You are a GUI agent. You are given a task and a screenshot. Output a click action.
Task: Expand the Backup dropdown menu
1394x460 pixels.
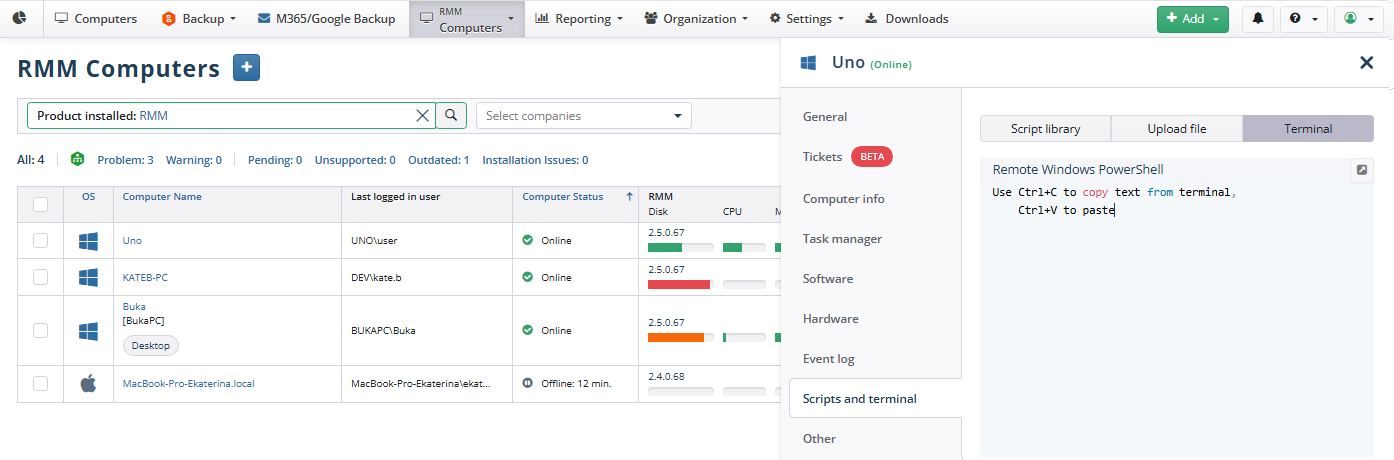[199, 18]
